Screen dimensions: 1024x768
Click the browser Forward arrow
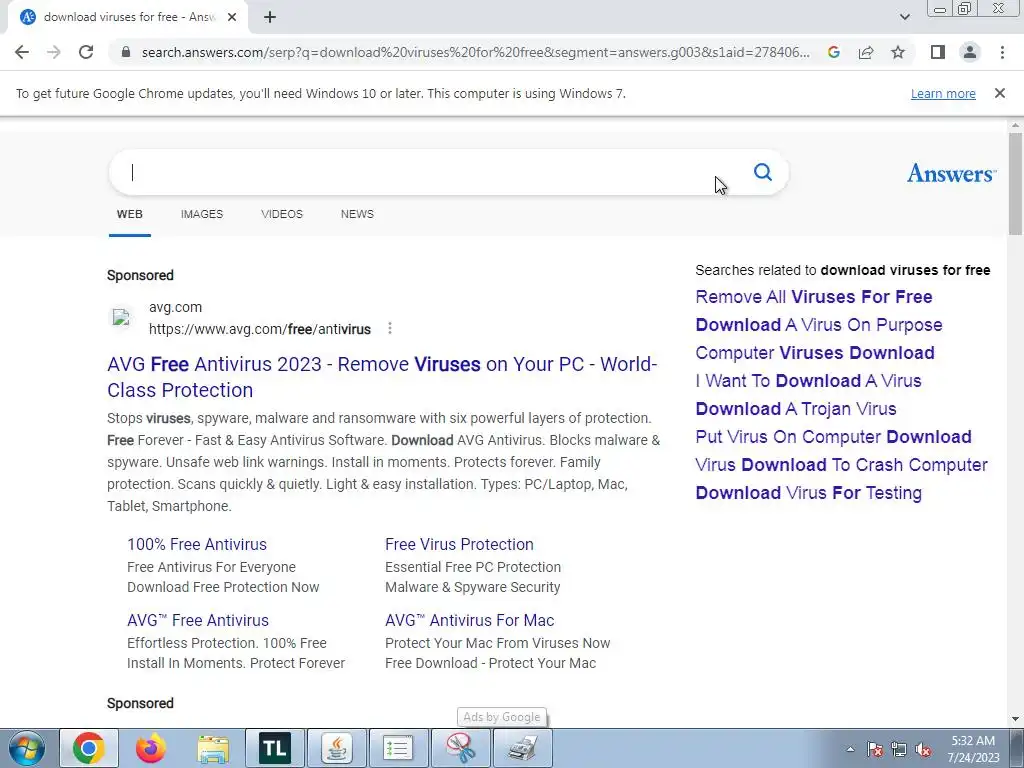tap(54, 52)
